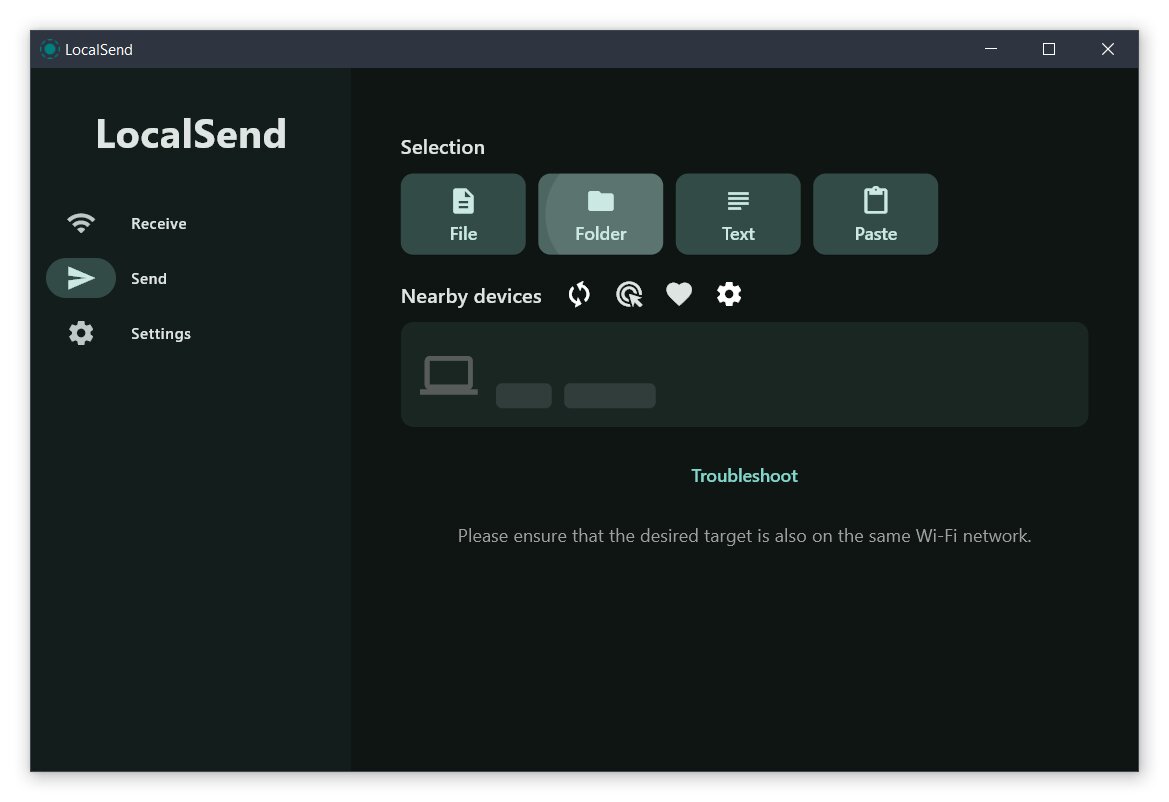Viewport: 1169px width, 802px height.
Task: Maximize the LocalSend window
Action: (x=1049, y=49)
